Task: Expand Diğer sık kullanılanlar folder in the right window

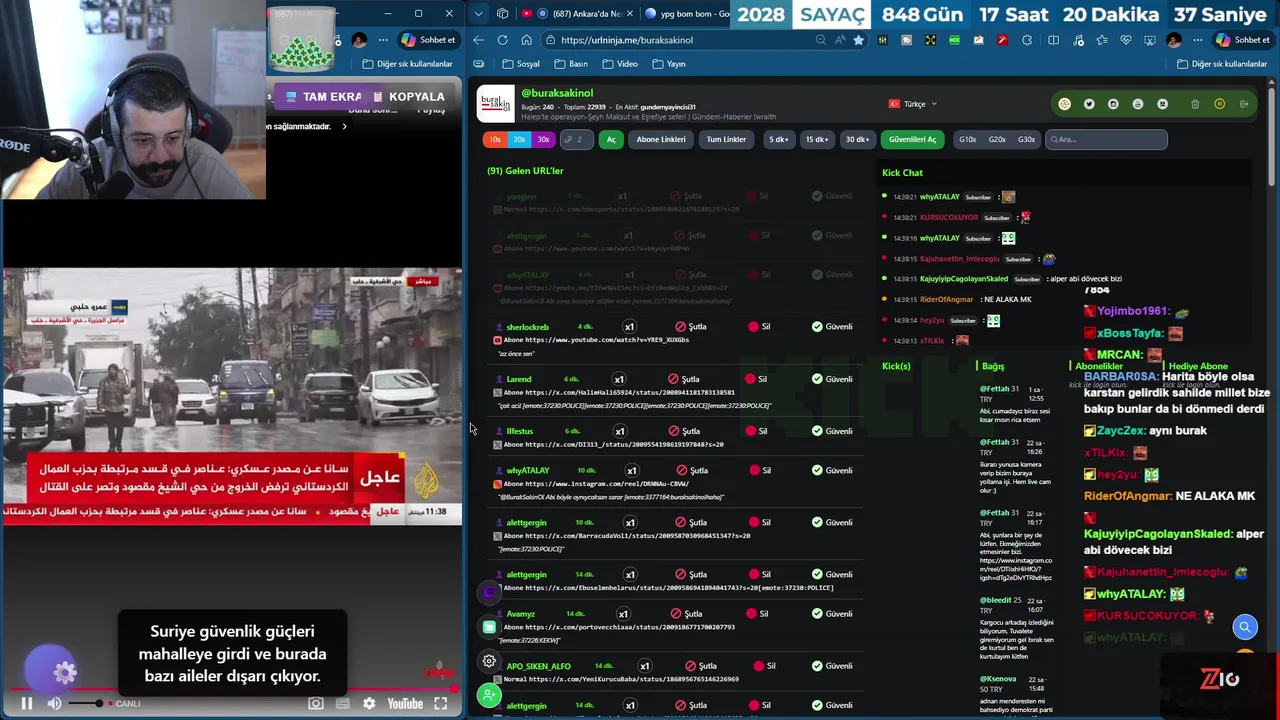Action: [1222, 64]
